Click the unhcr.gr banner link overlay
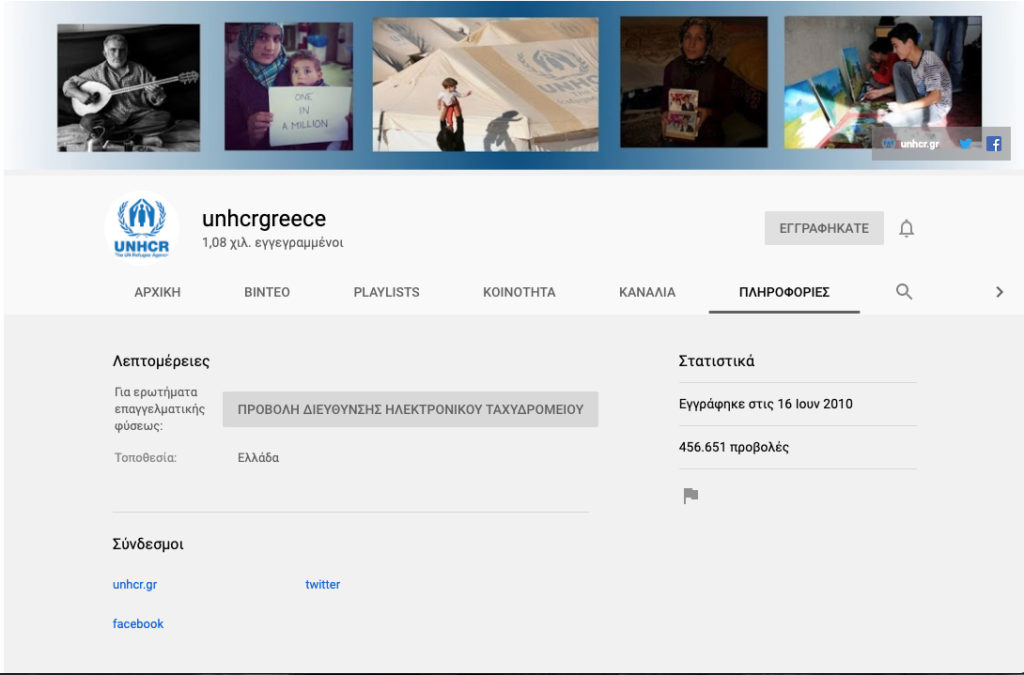This screenshot has height=675, width=1024. click(910, 144)
